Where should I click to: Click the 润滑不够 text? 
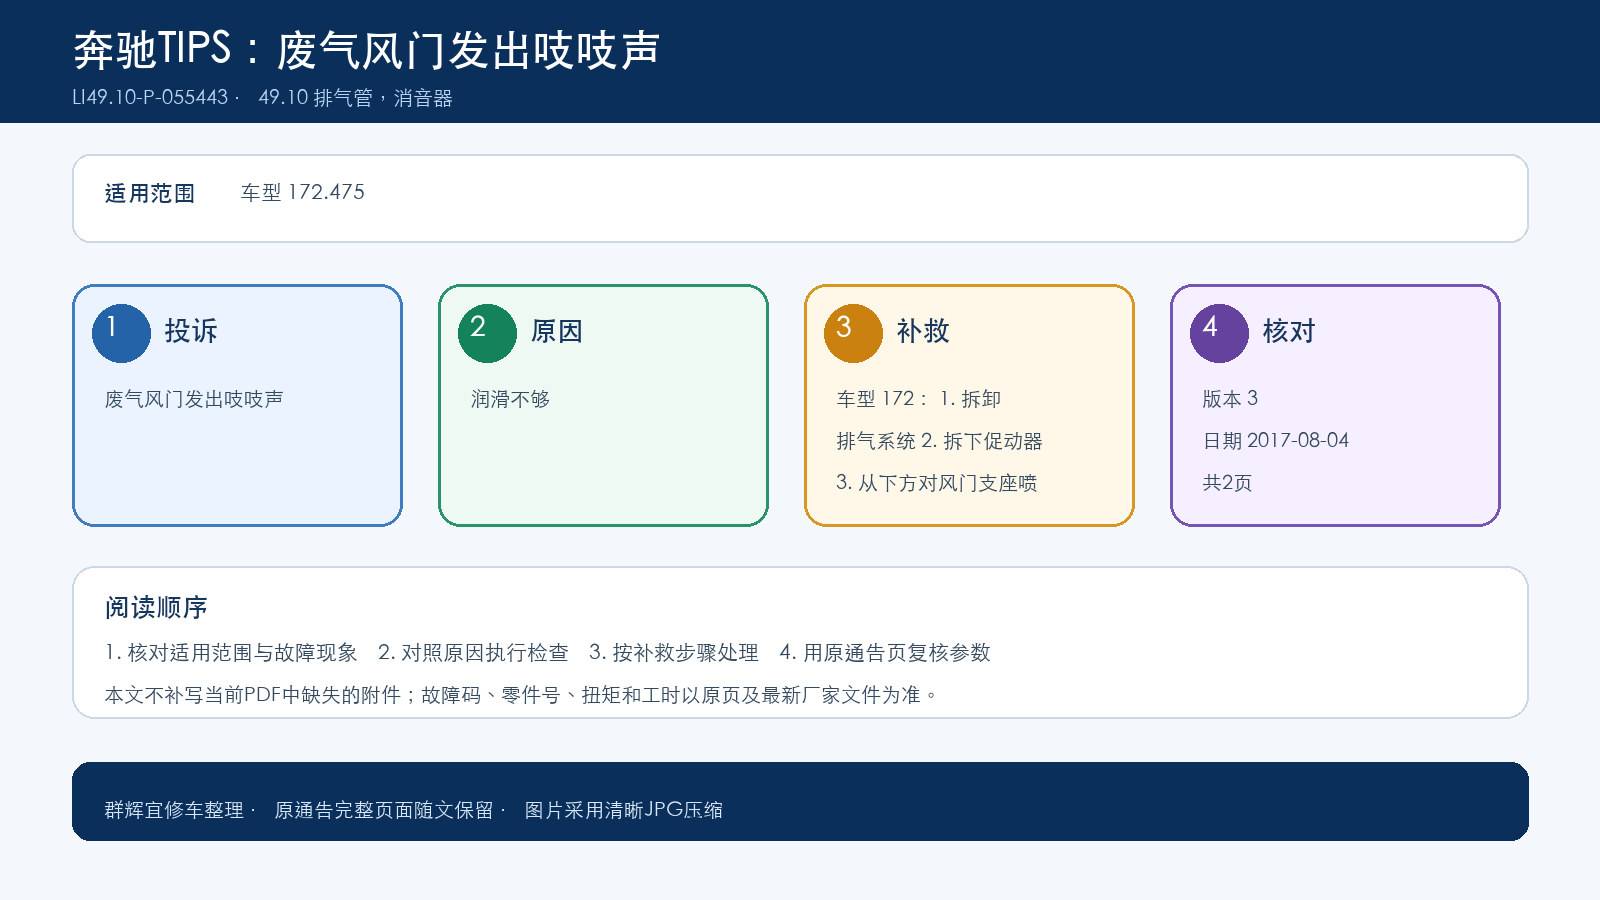click(x=511, y=399)
